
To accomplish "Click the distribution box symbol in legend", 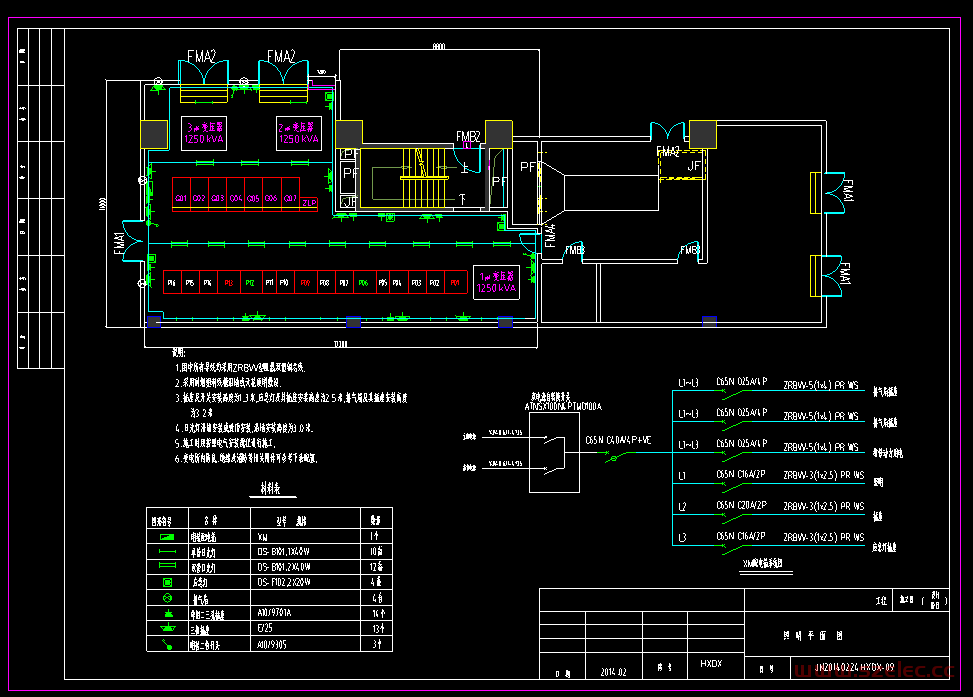I will (x=167, y=537).
